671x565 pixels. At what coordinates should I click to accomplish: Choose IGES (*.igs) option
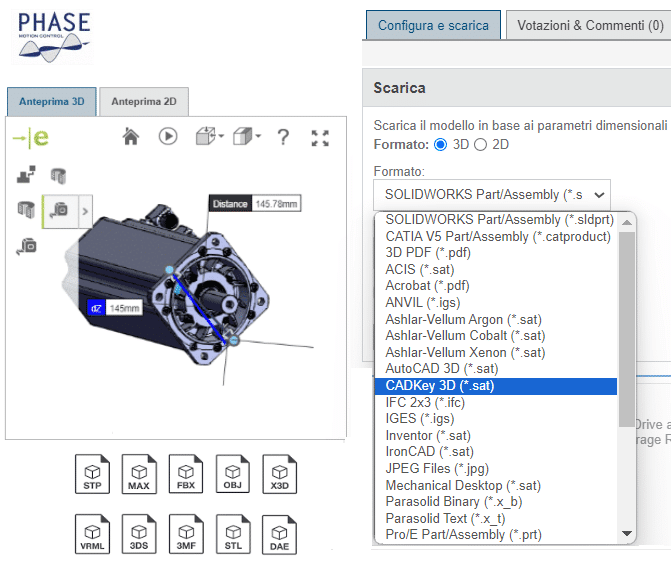496,419
